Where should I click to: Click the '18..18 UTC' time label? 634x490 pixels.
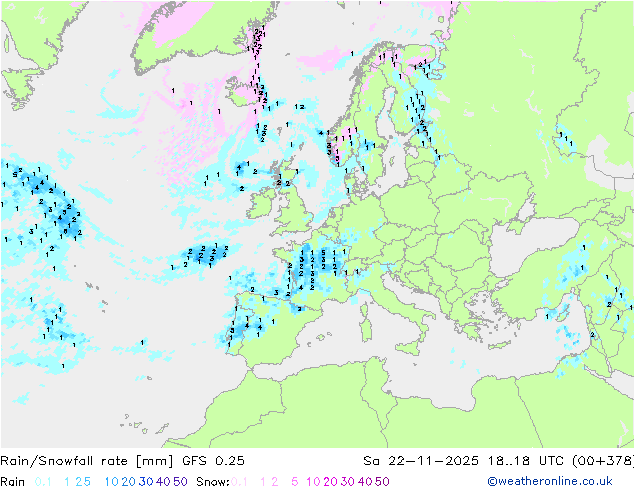pyautogui.click(x=525, y=461)
